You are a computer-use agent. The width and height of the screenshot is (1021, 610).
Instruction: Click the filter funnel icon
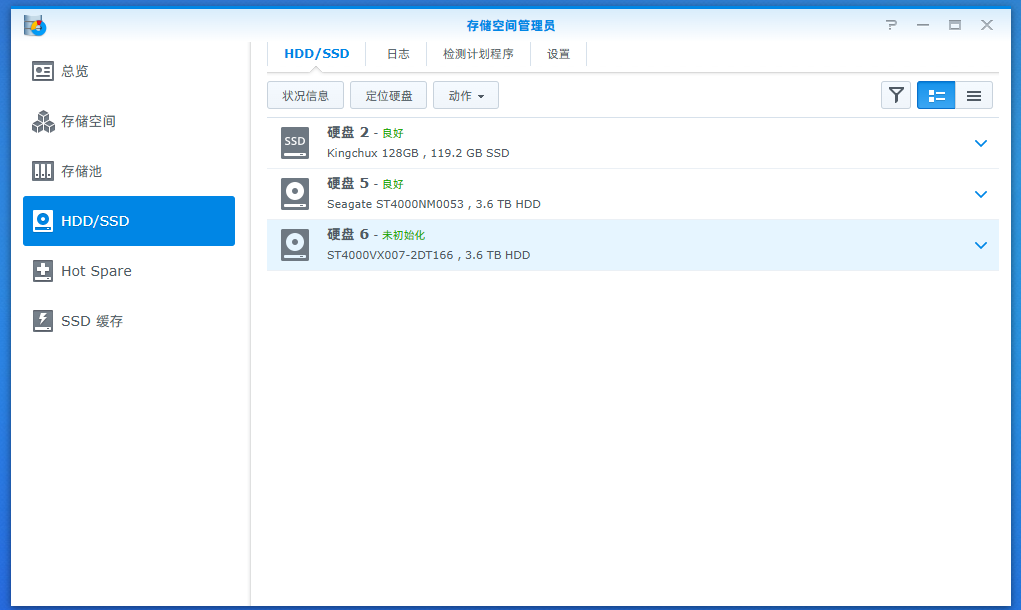click(896, 95)
